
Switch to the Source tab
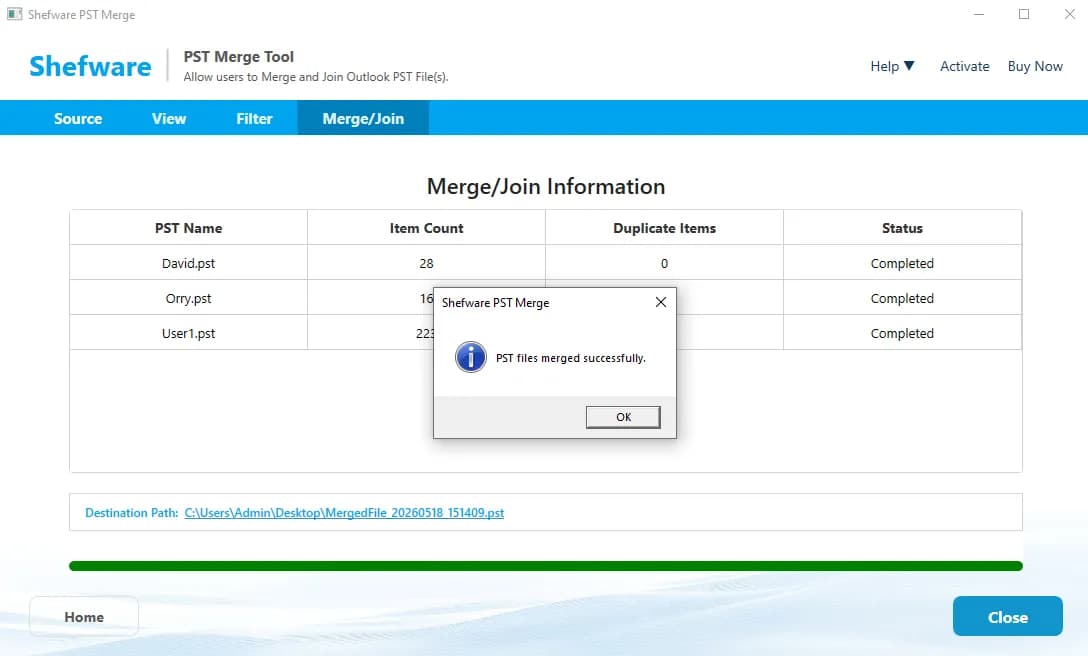point(78,119)
